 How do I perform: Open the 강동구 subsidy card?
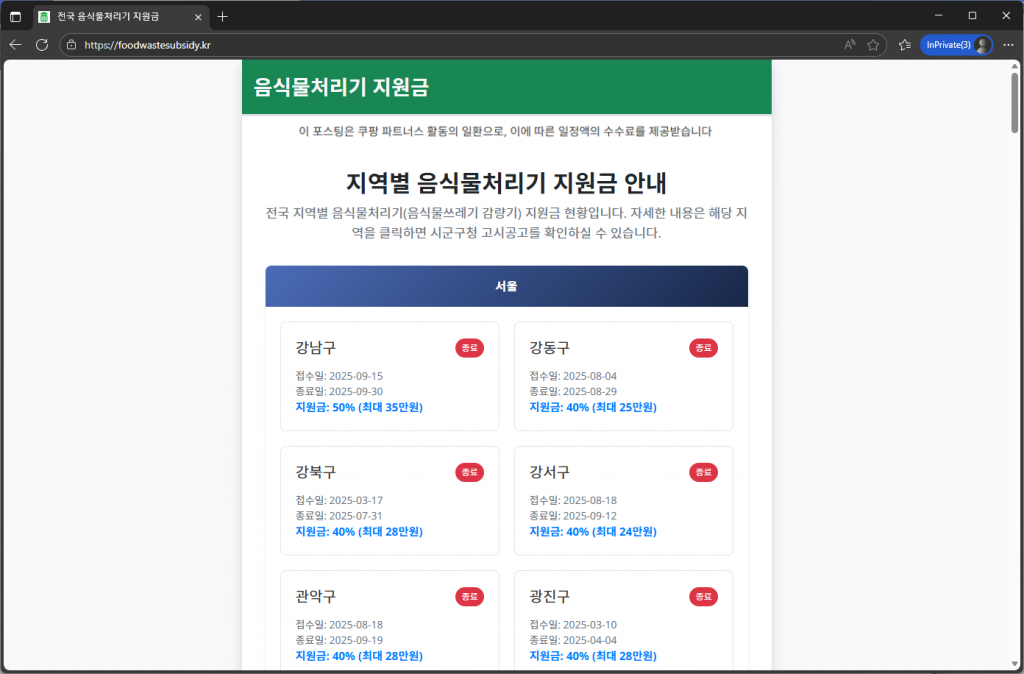click(x=623, y=377)
